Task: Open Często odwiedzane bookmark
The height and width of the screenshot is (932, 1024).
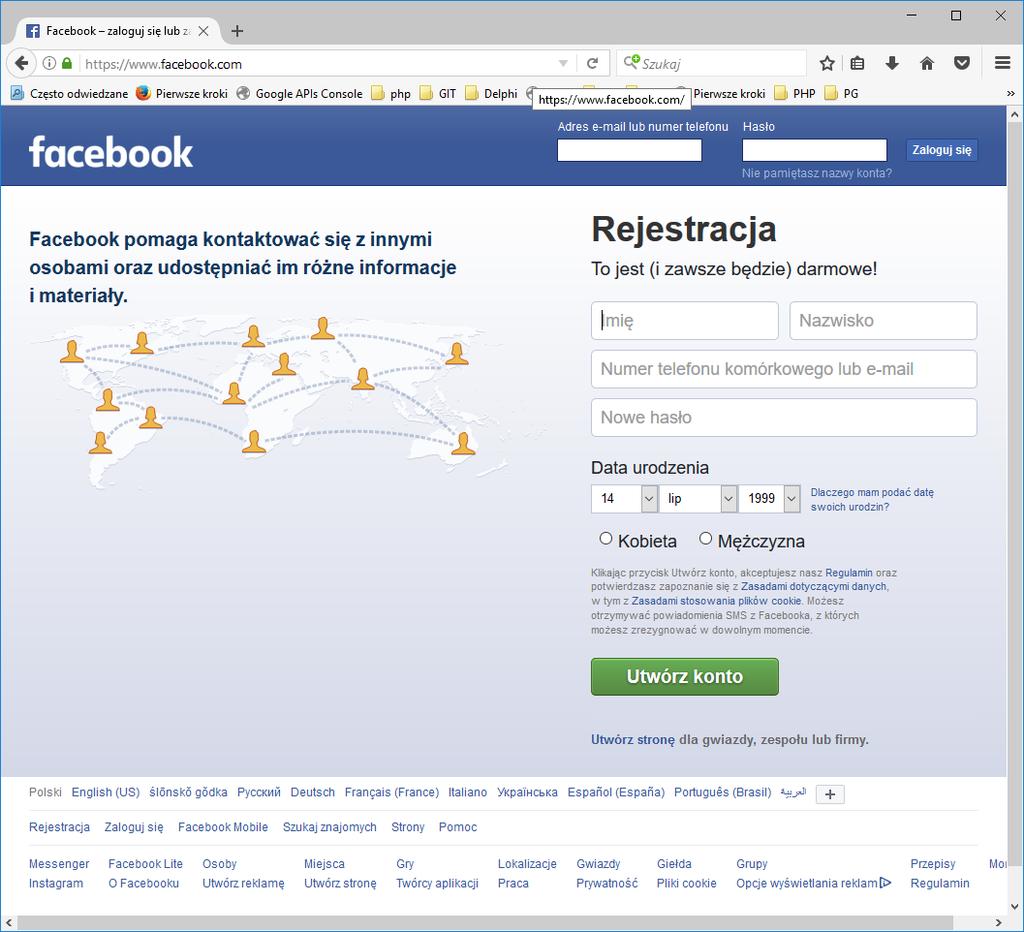Action: pos(69,93)
